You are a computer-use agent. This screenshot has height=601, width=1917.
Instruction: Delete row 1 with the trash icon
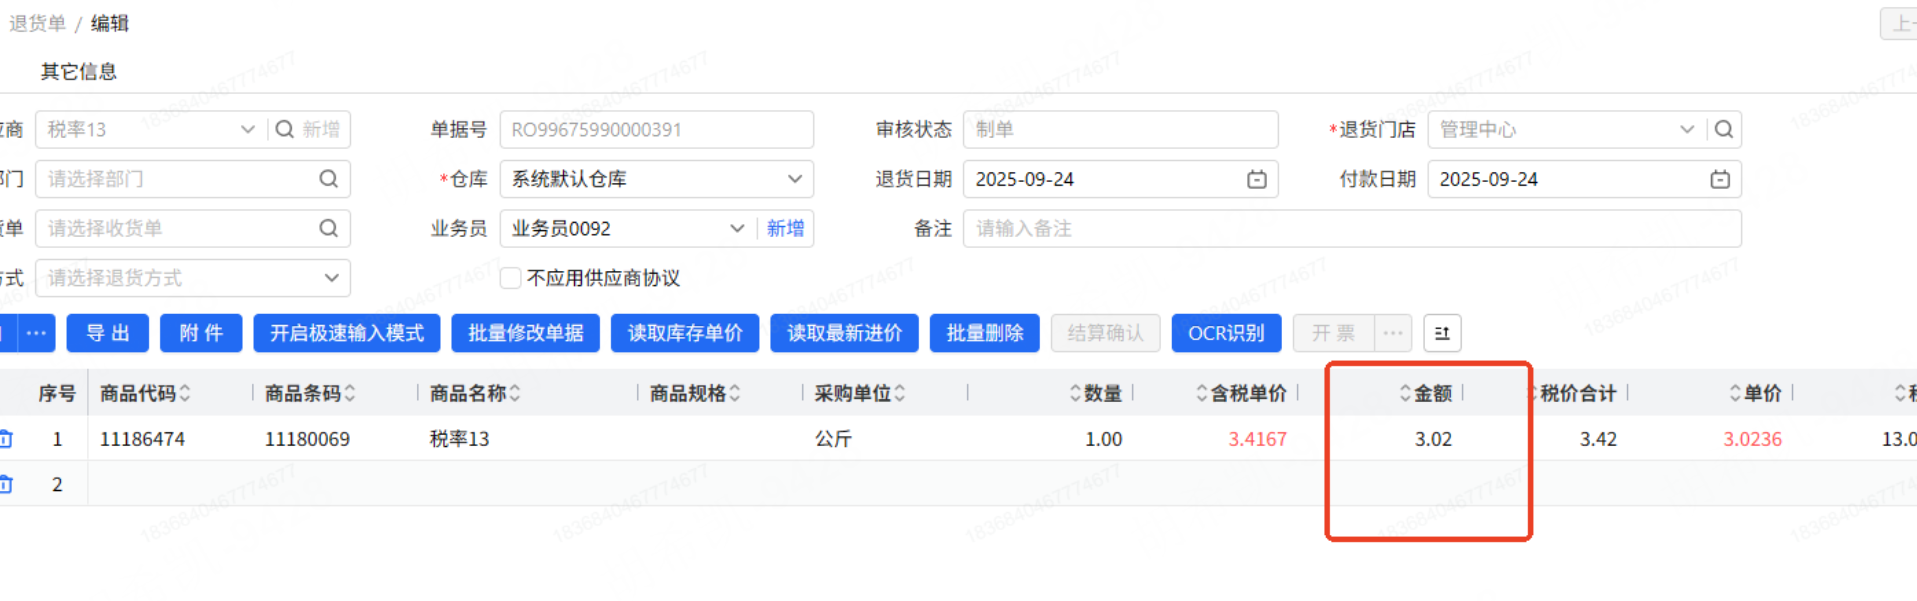[6, 439]
